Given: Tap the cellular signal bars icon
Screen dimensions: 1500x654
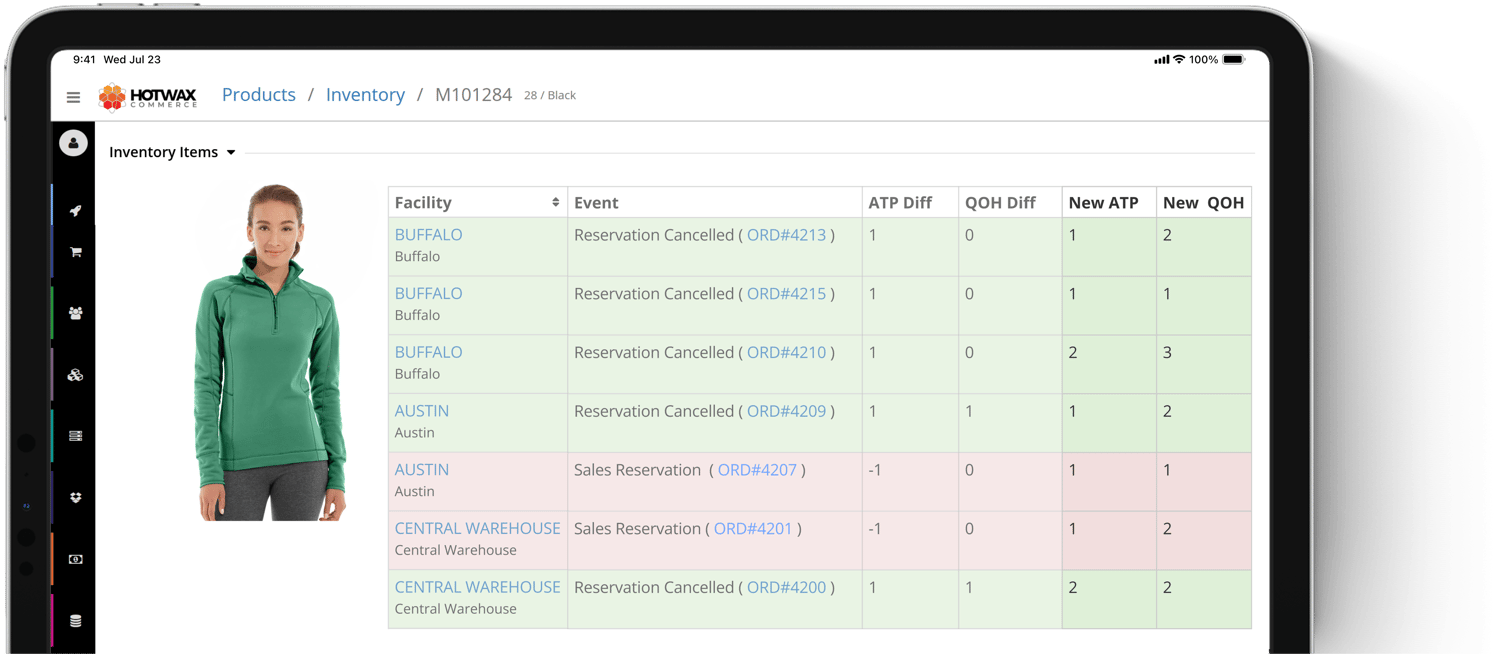Looking at the screenshot, I should tap(1161, 60).
